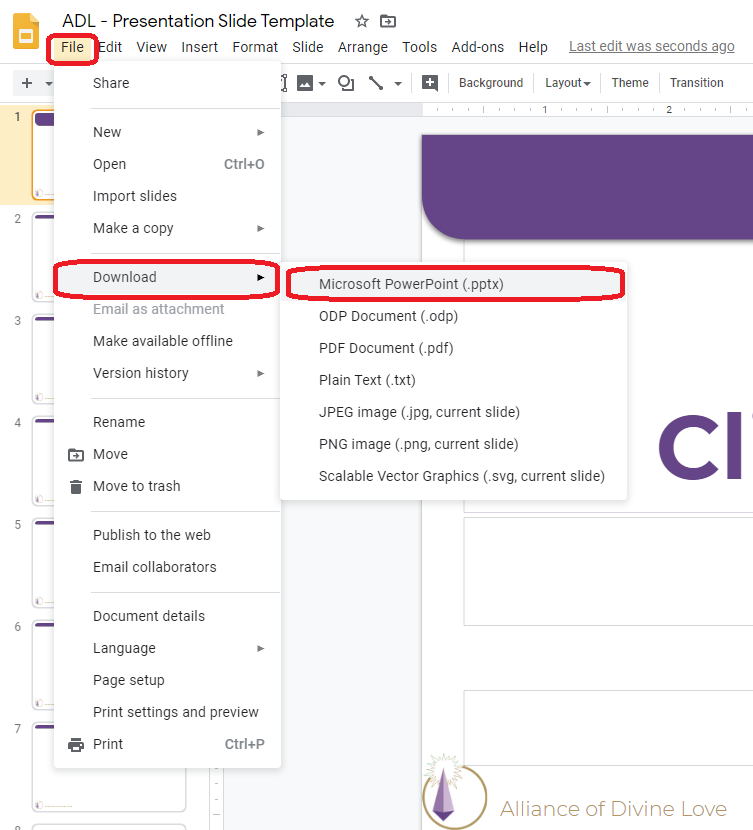Star the ADL presentation
This screenshot has height=830, width=753.
[362, 22]
